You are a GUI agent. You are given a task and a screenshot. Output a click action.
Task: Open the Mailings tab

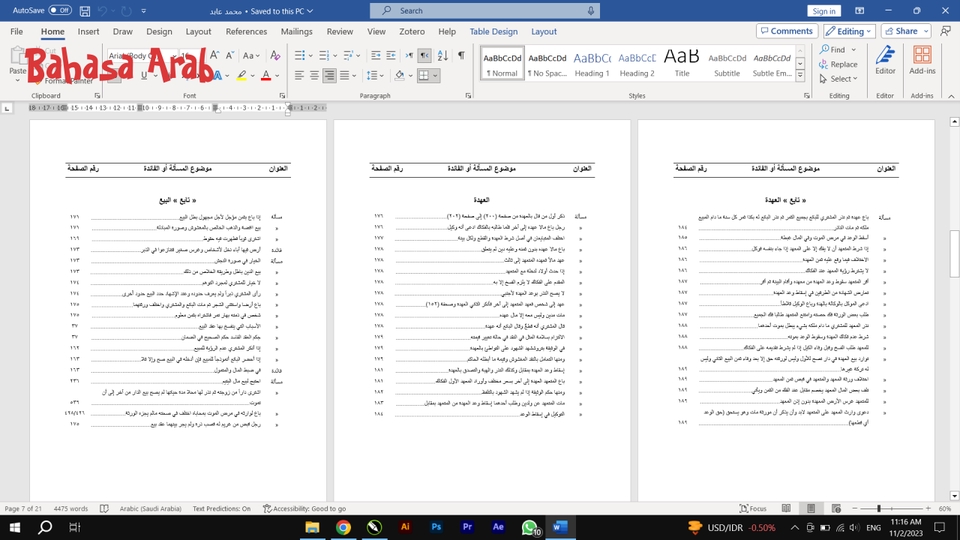(296, 31)
